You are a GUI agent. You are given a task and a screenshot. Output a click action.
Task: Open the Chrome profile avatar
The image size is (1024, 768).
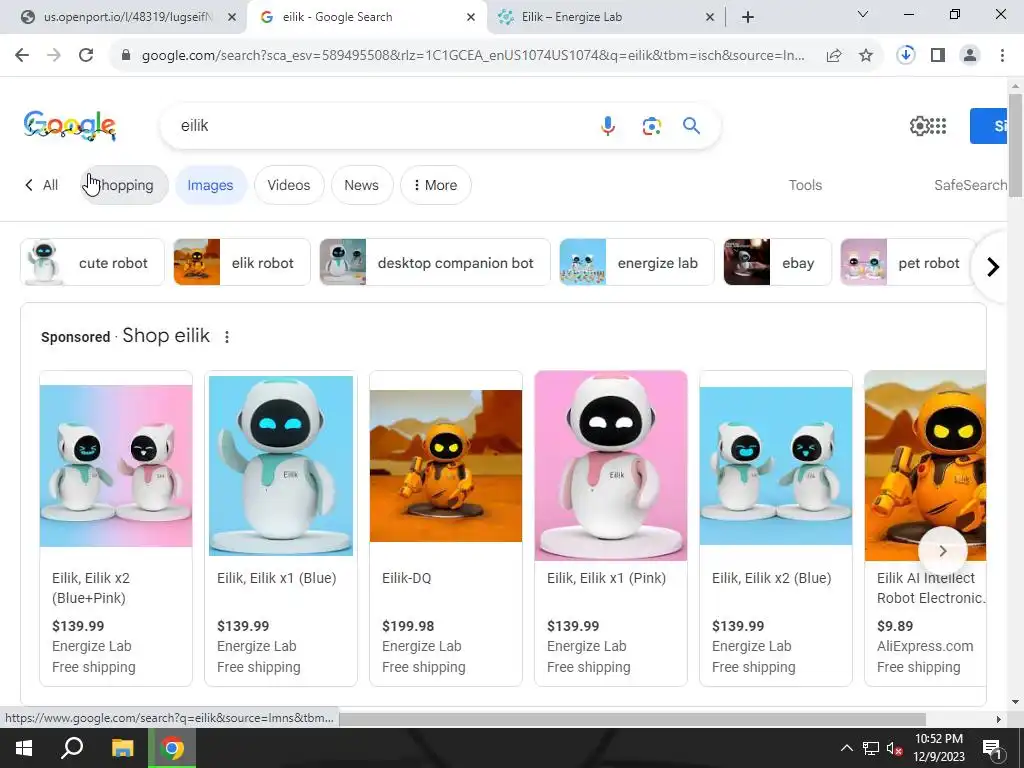(x=970, y=56)
